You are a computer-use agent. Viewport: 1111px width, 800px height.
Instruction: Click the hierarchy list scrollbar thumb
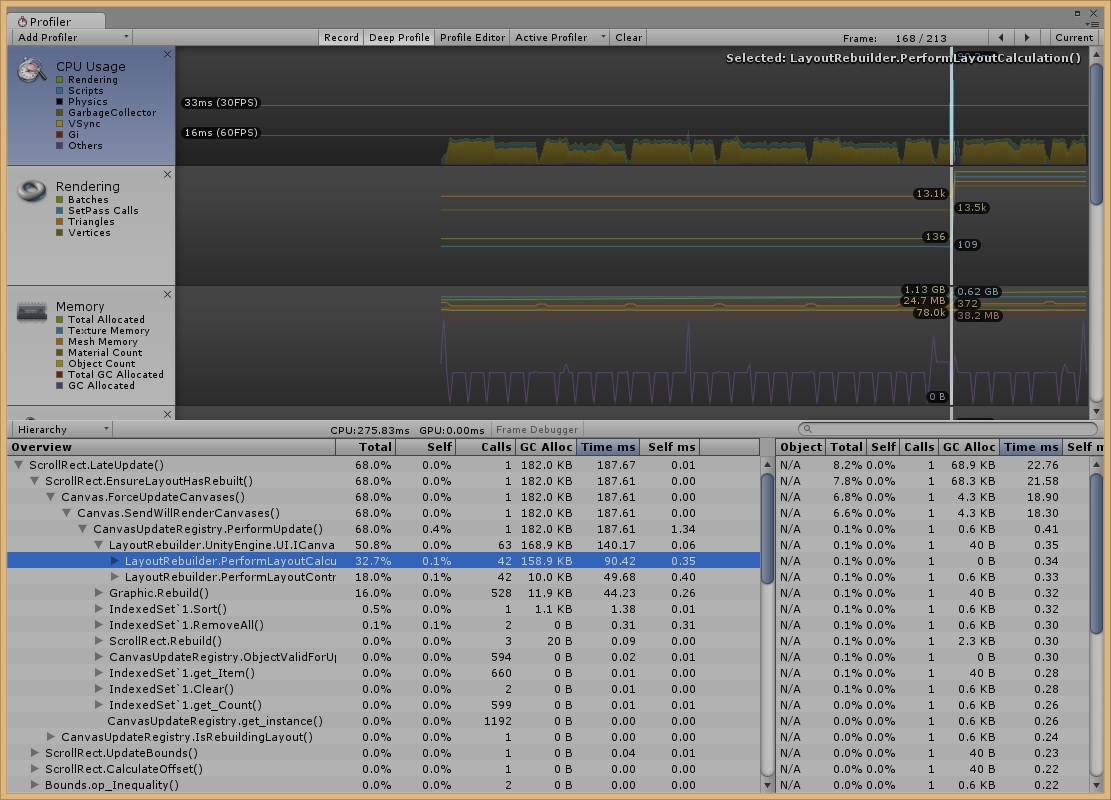(x=767, y=528)
